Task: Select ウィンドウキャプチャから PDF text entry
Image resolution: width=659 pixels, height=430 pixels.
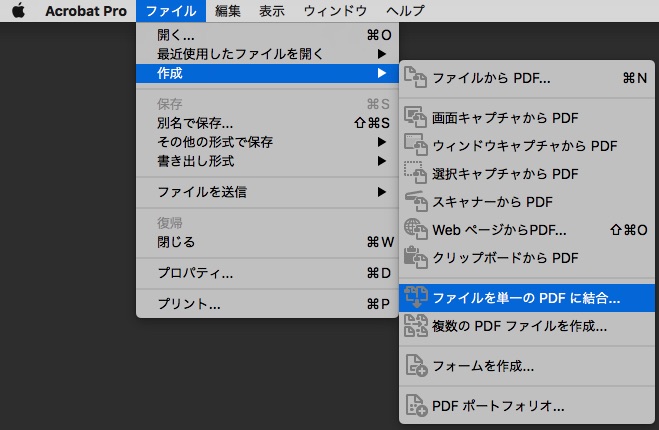Action: (525, 146)
